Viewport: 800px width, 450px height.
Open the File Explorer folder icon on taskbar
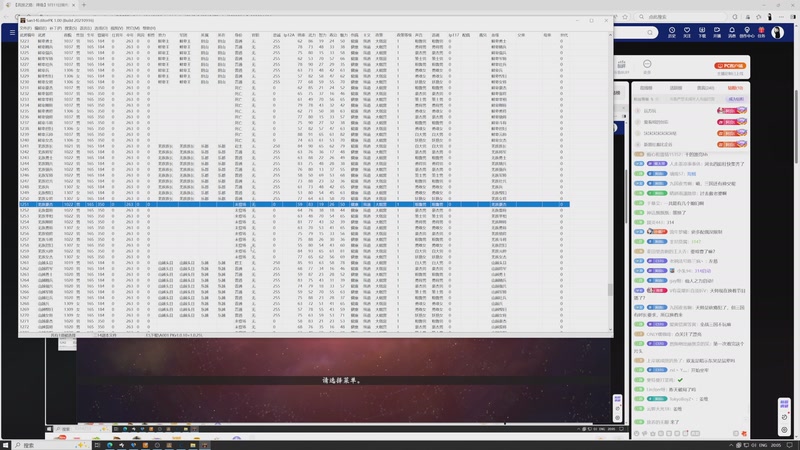click(193, 445)
